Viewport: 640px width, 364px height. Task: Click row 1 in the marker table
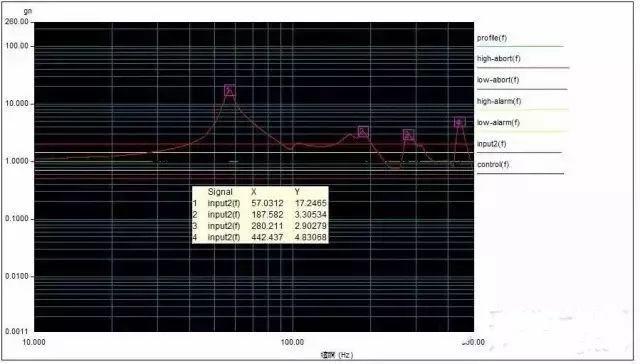click(260, 203)
